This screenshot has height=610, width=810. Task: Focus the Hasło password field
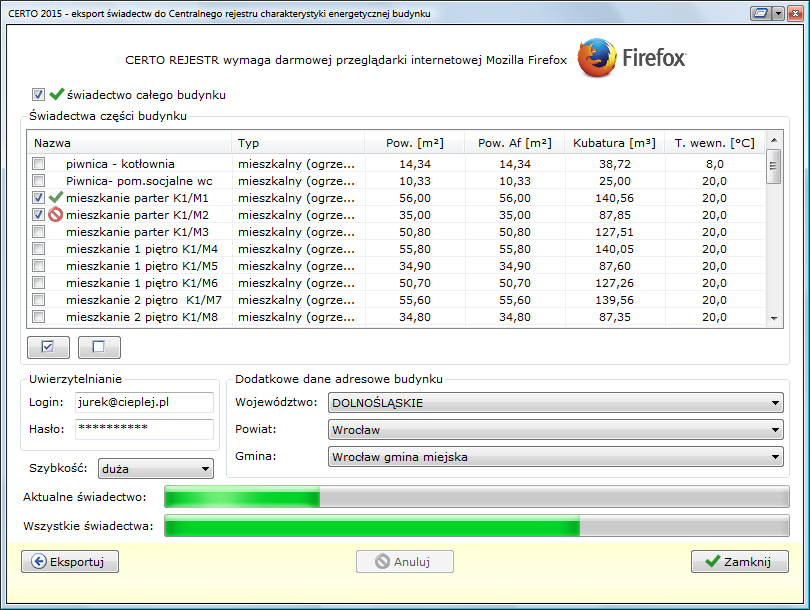coord(144,429)
